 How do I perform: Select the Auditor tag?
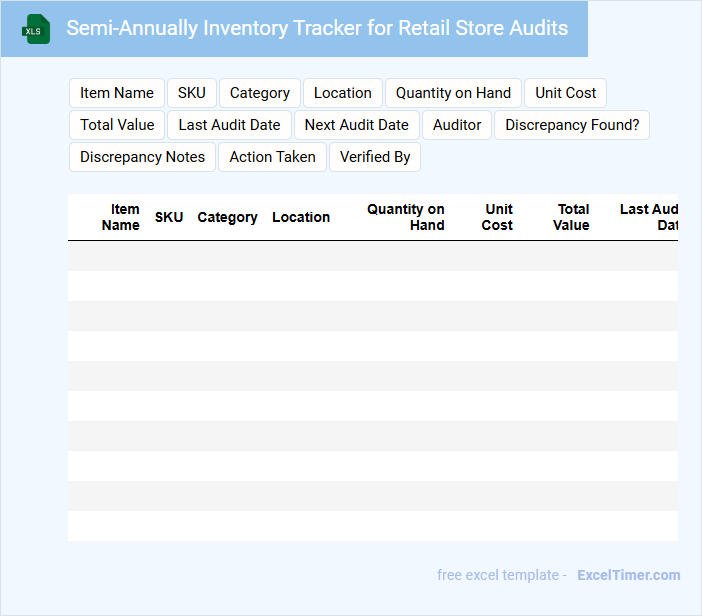pyautogui.click(x=457, y=125)
